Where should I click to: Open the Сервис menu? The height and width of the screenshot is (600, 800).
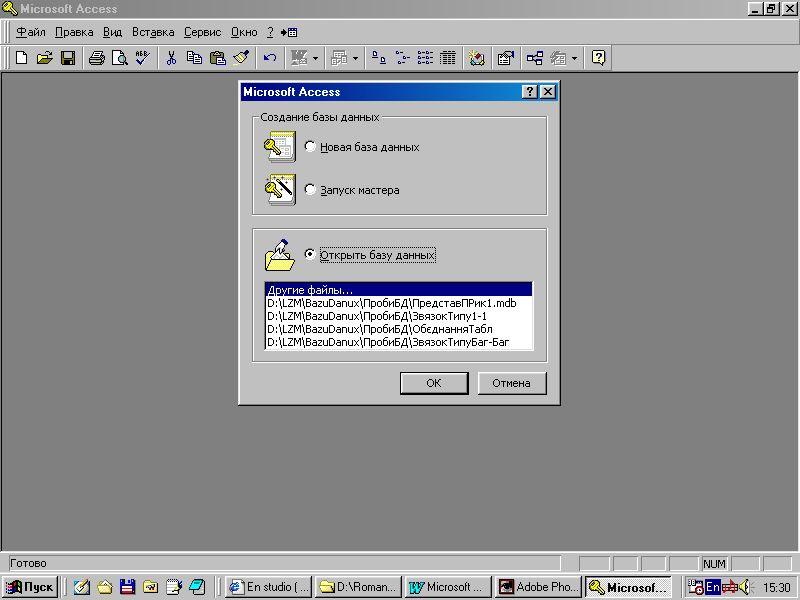203,32
